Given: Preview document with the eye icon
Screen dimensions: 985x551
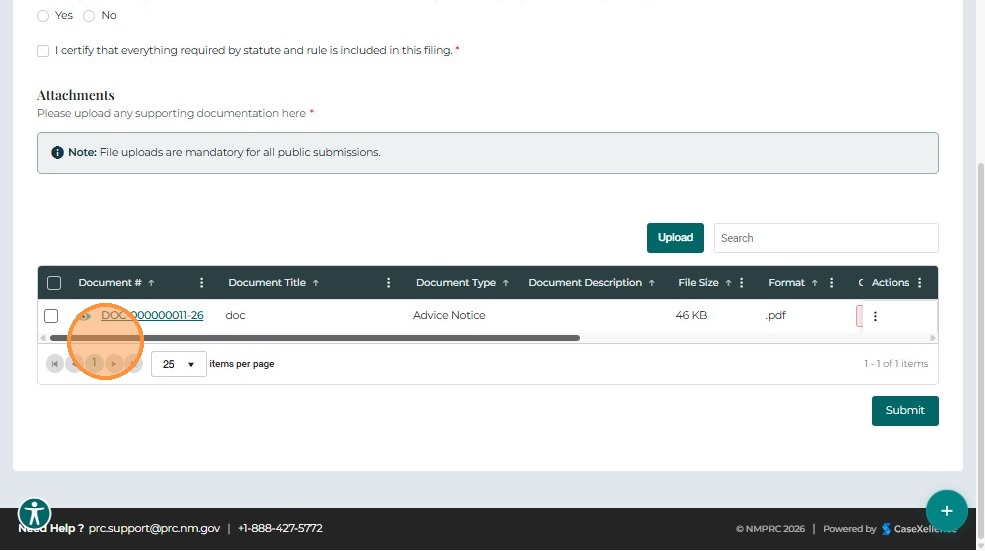Looking at the screenshot, I should (x=84, y=316).
